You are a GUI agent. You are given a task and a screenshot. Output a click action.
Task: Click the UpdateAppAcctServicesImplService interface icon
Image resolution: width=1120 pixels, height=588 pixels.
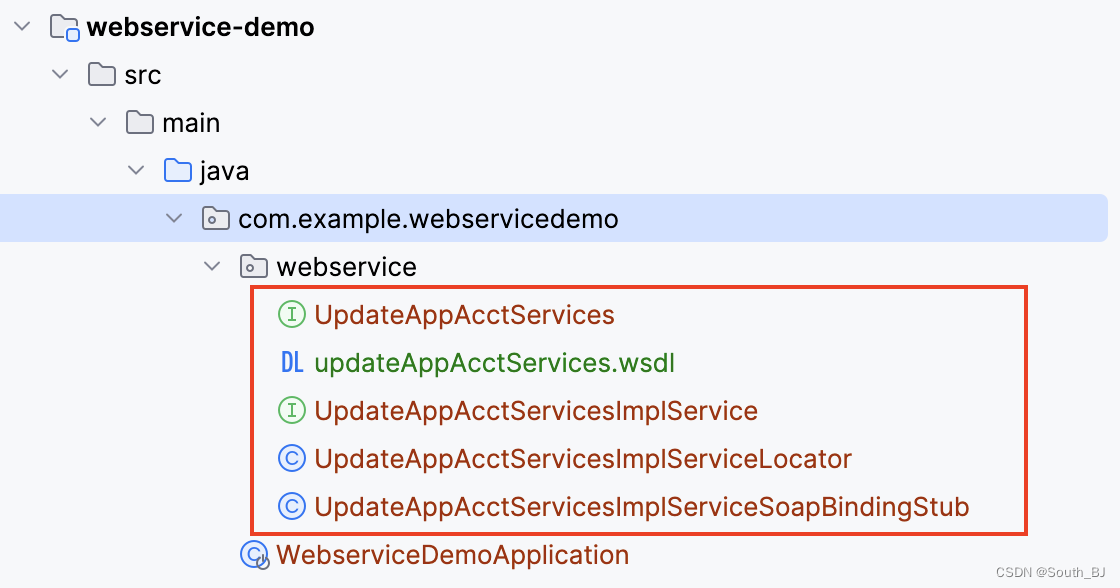click(291, 410)
